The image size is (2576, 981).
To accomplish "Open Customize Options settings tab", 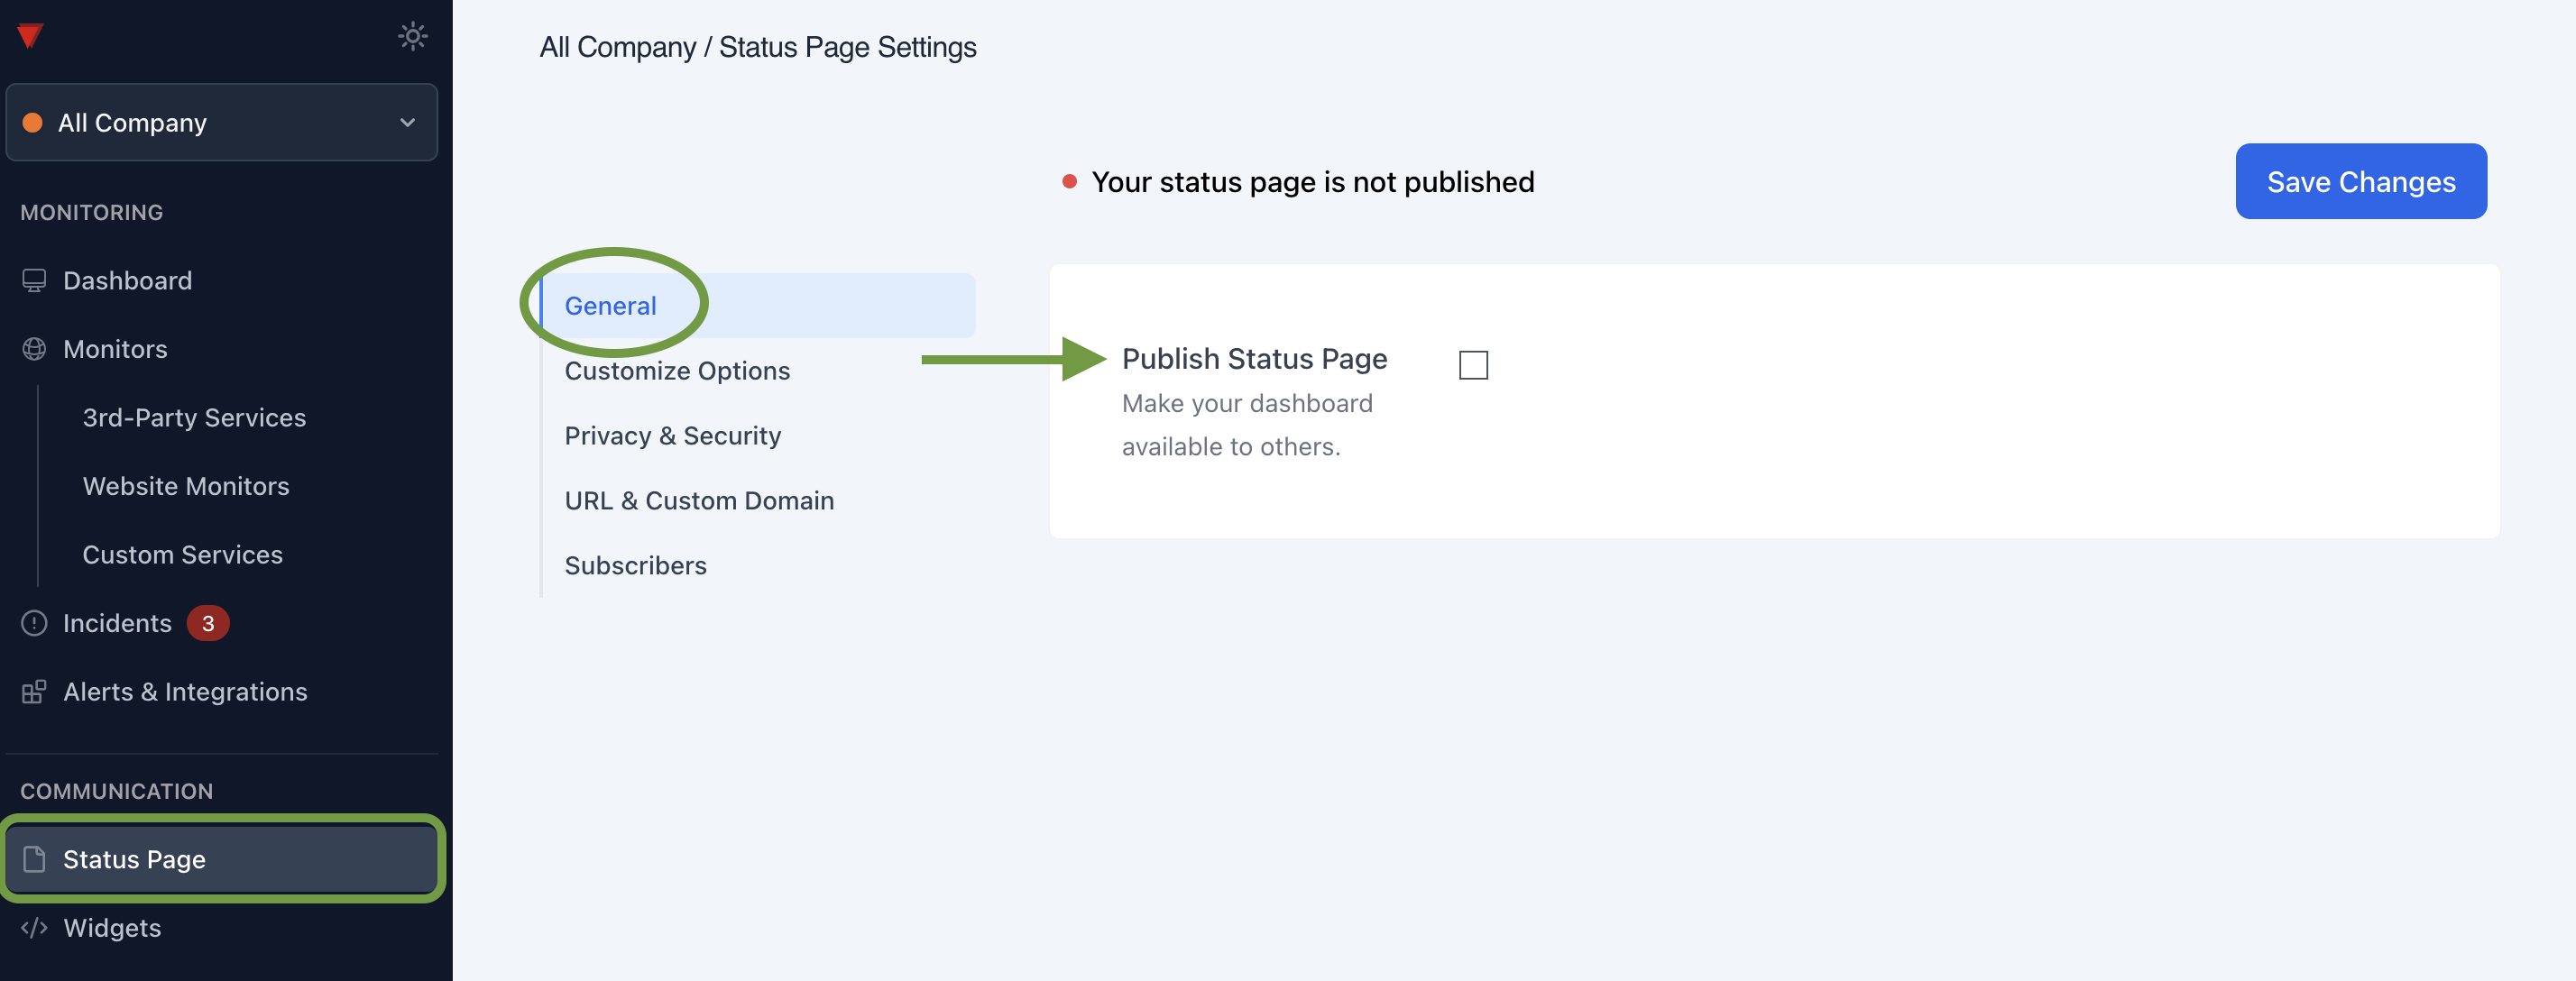I will pyautogui.click(x=677, y=371).
